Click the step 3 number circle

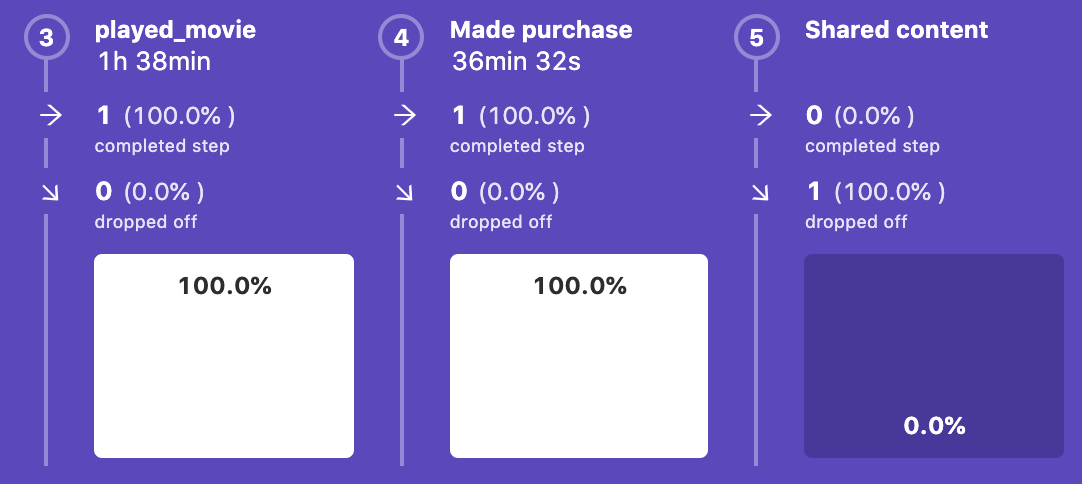(46, 38)
